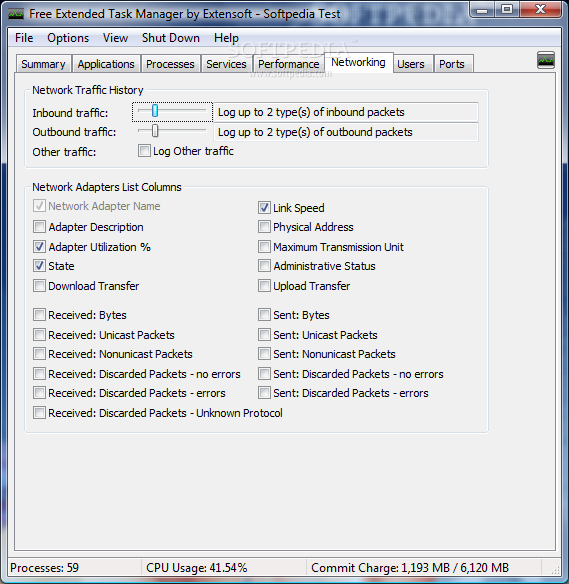Viewport: 569px width, 584px height.
Task: Open the Options menu
Action: (68, 38)
